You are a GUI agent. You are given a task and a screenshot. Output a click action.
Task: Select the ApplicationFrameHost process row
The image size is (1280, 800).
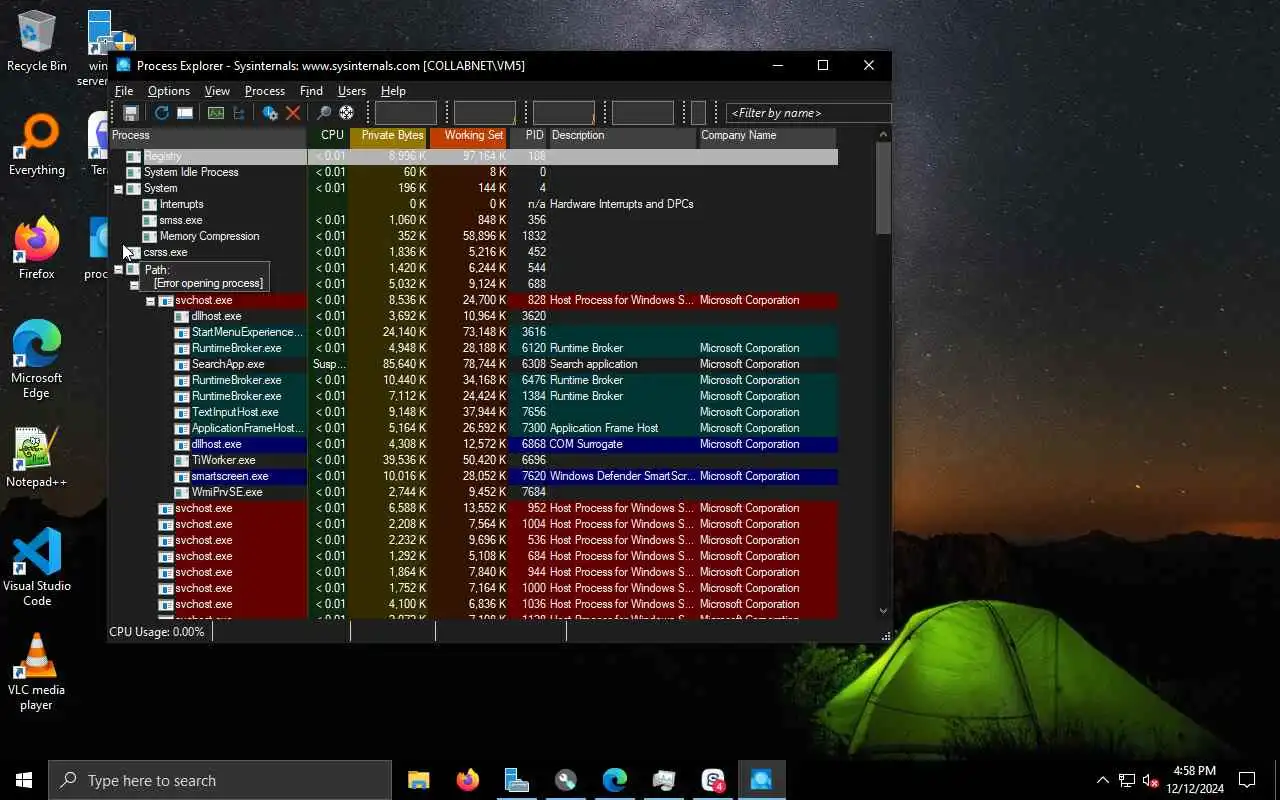click(x=473, y=428)
